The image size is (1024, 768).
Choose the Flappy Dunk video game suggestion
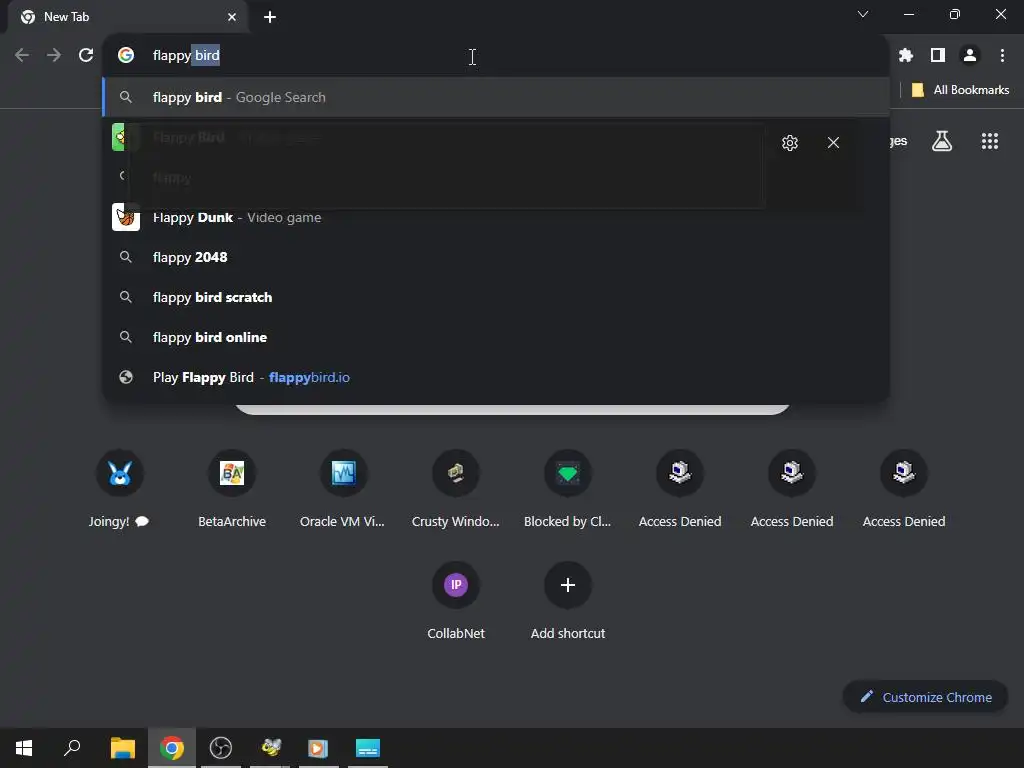pos(496,217)
